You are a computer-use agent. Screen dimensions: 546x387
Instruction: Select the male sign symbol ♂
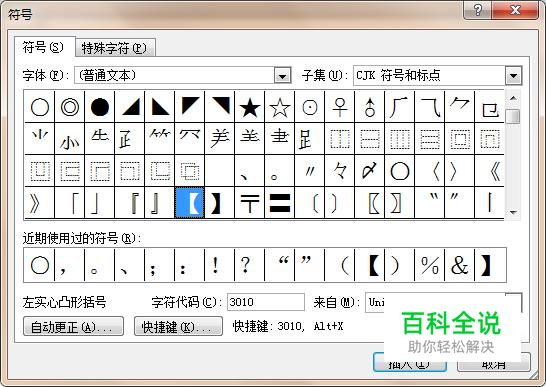[x=369, y=107]
